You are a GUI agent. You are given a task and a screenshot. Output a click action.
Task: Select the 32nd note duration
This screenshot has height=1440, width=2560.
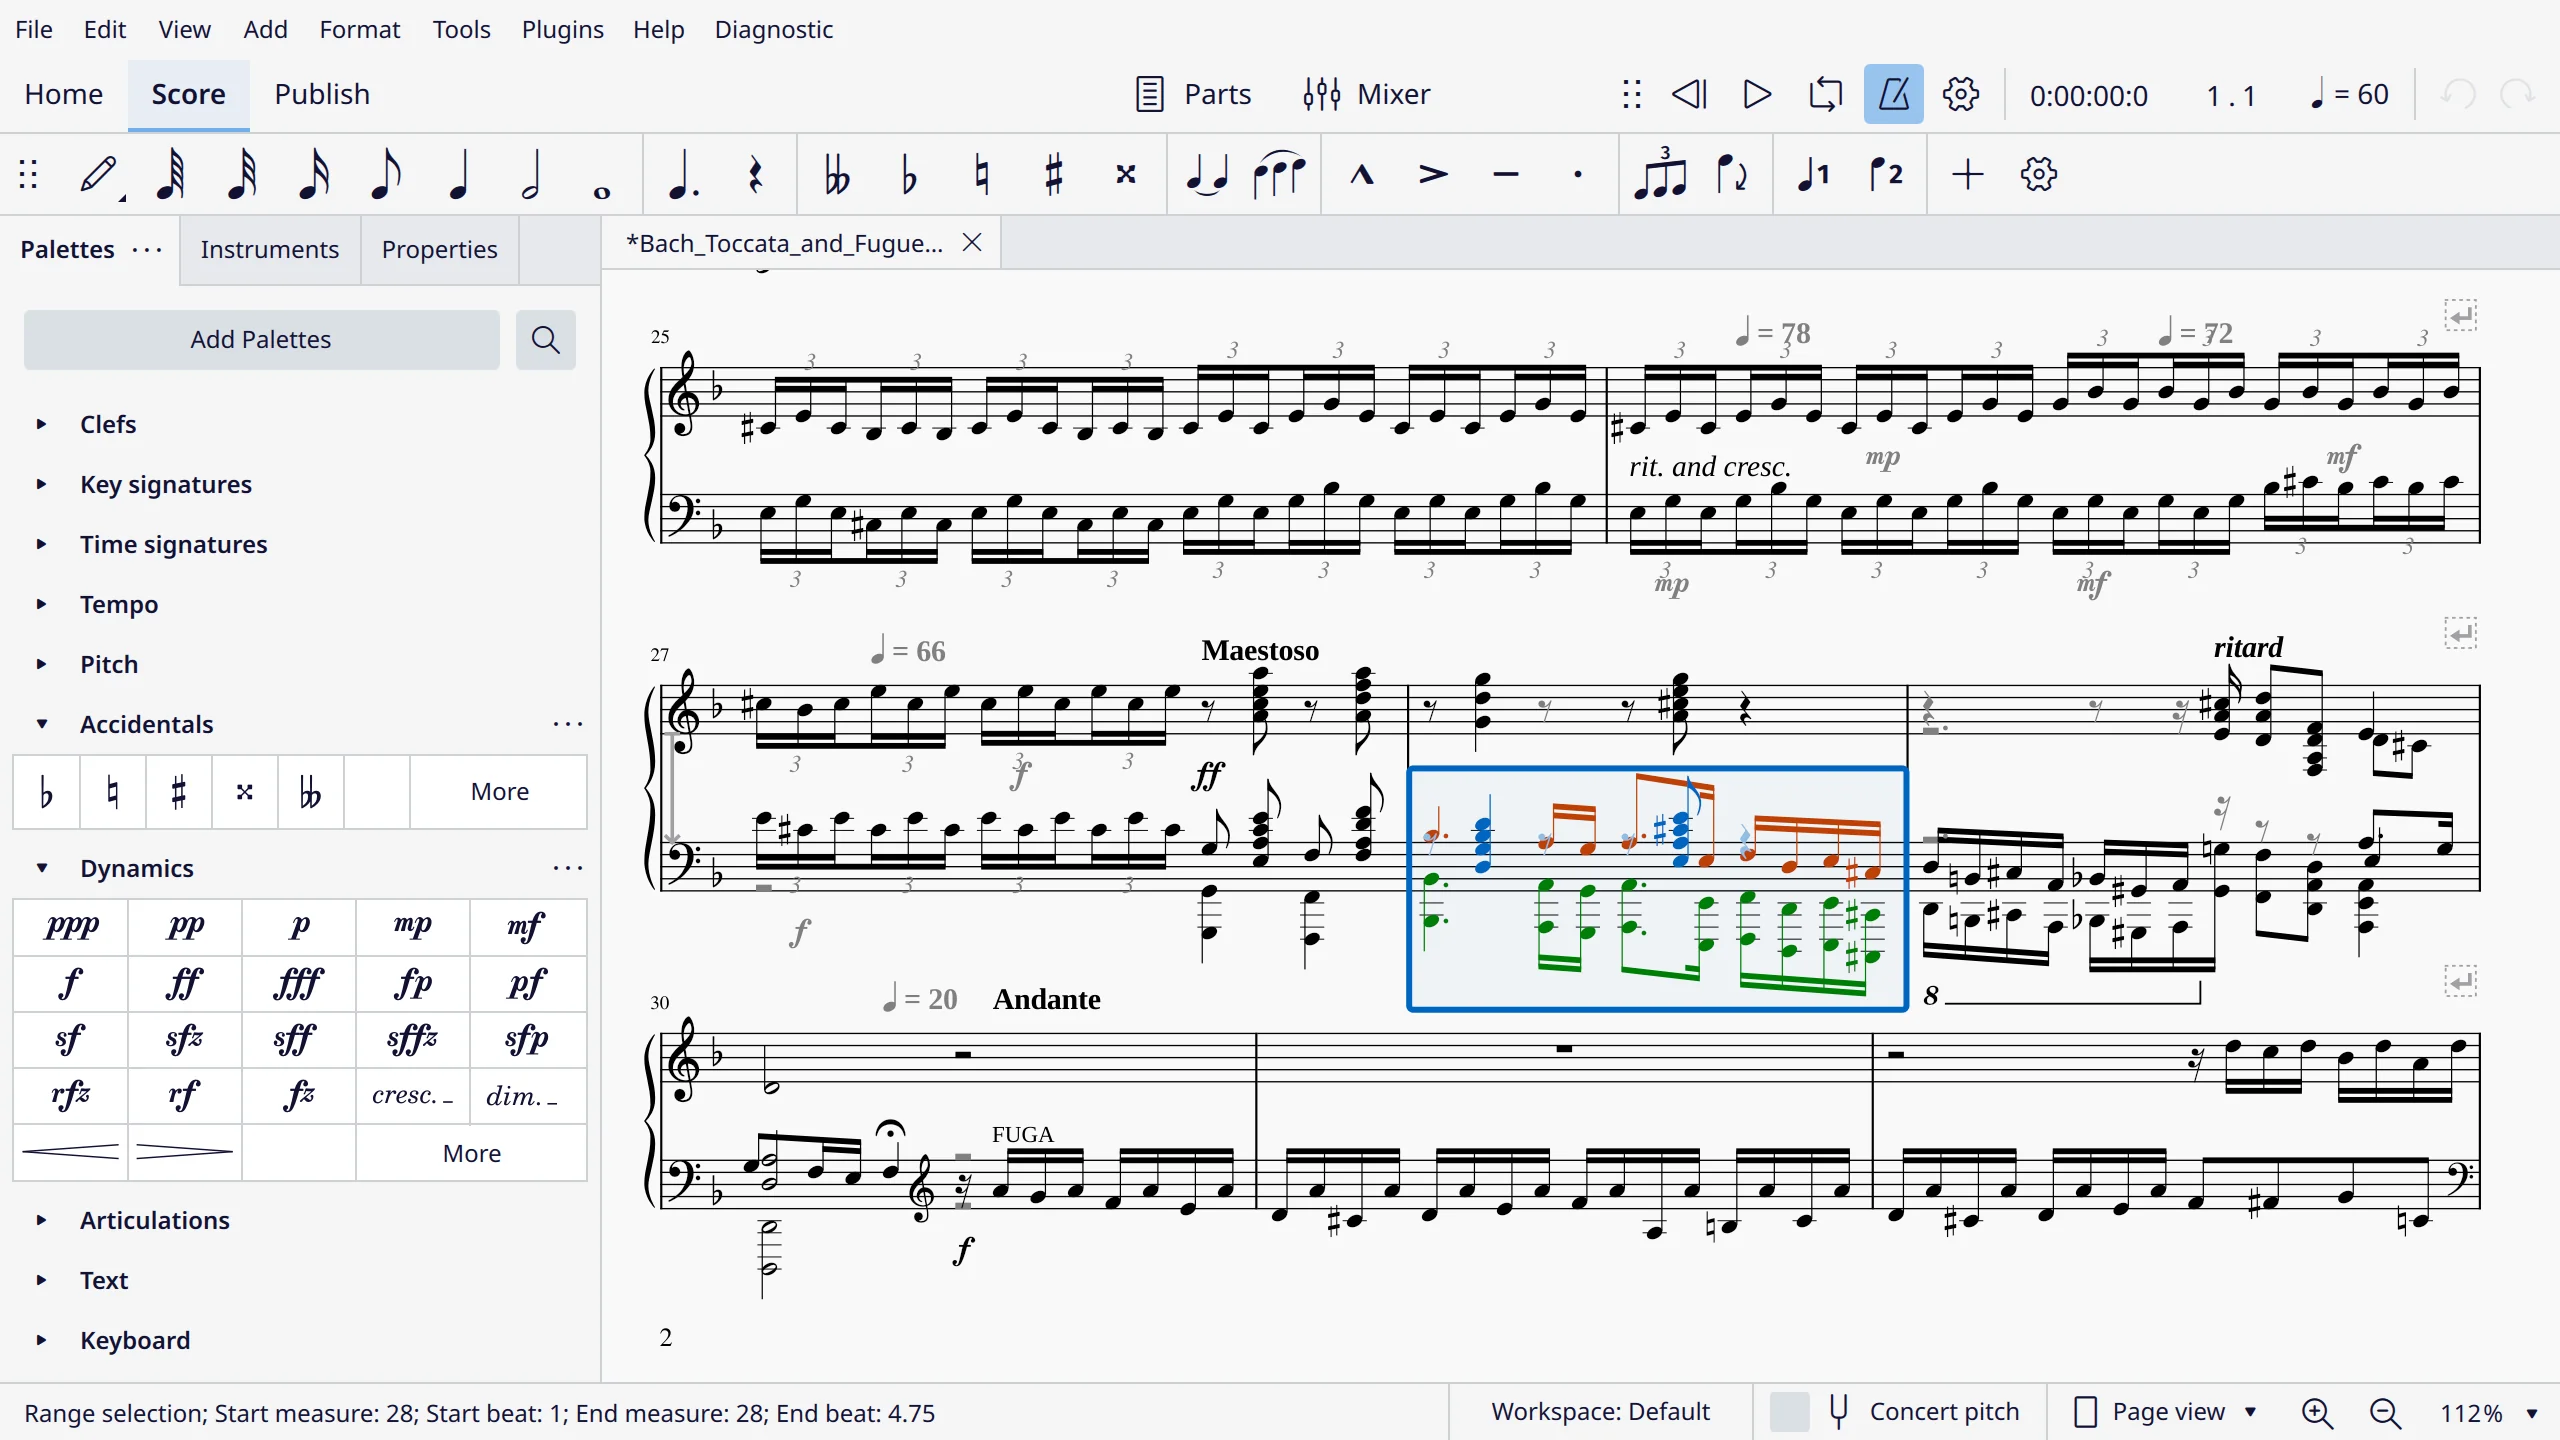[x=243, y=175]
